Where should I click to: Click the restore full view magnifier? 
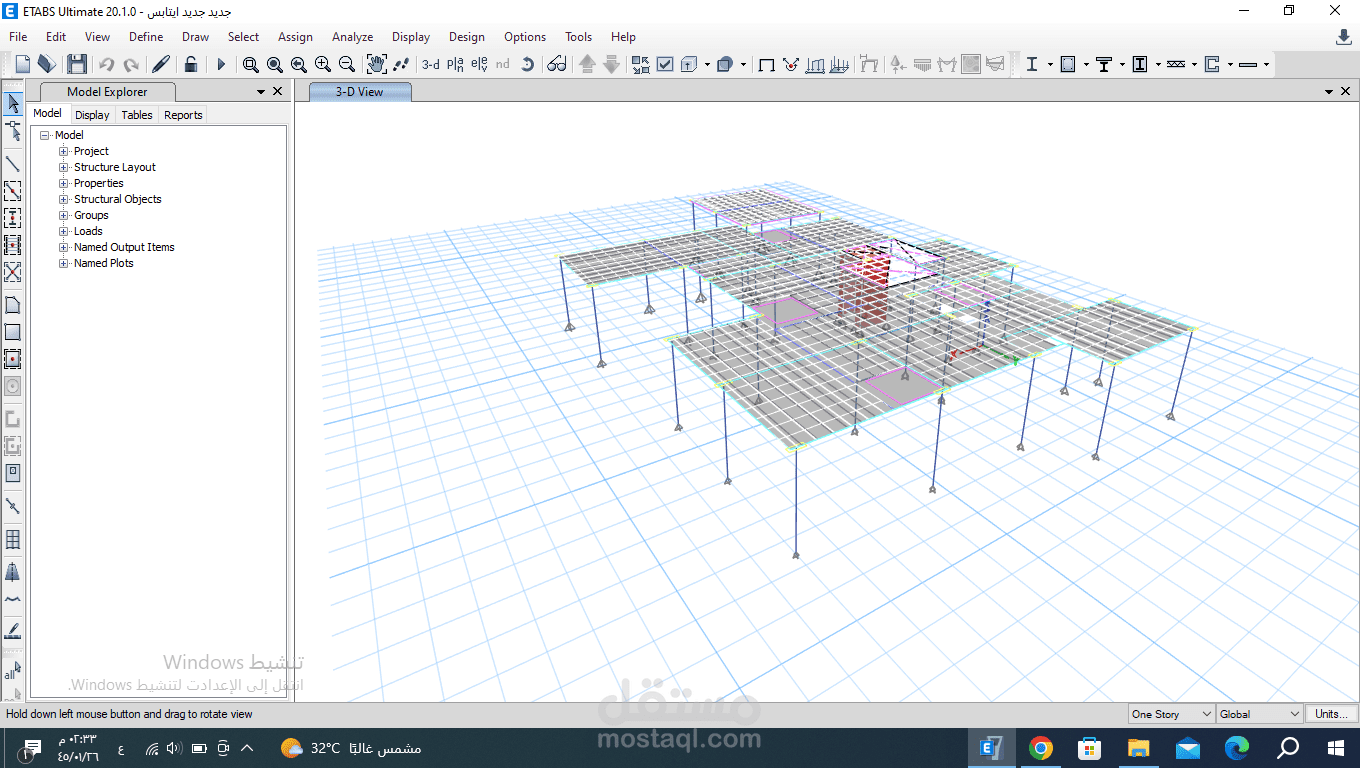coord(275,64)
